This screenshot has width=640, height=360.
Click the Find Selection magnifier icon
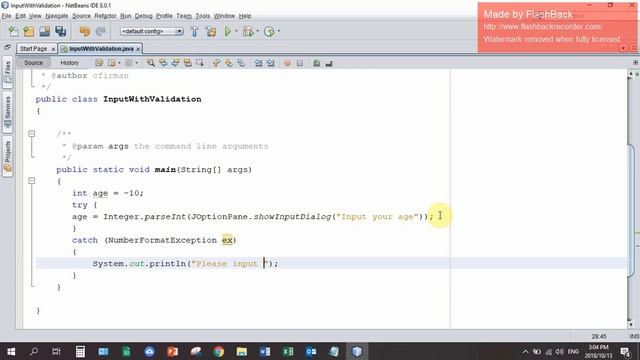(x=151, y=63)
